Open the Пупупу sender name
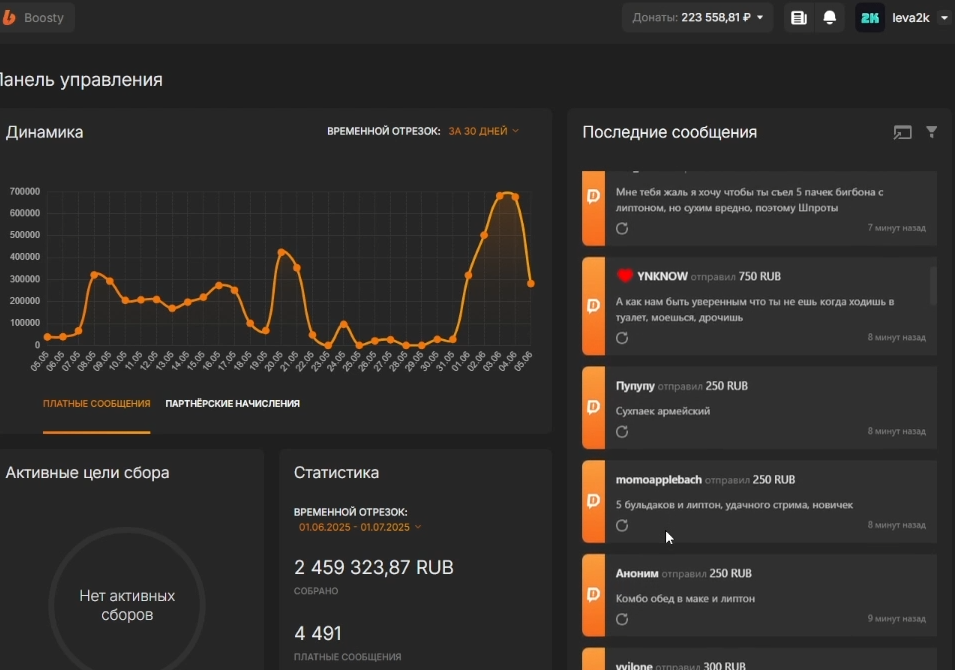This screenshot has height=670, width=955. coord(635,386)
